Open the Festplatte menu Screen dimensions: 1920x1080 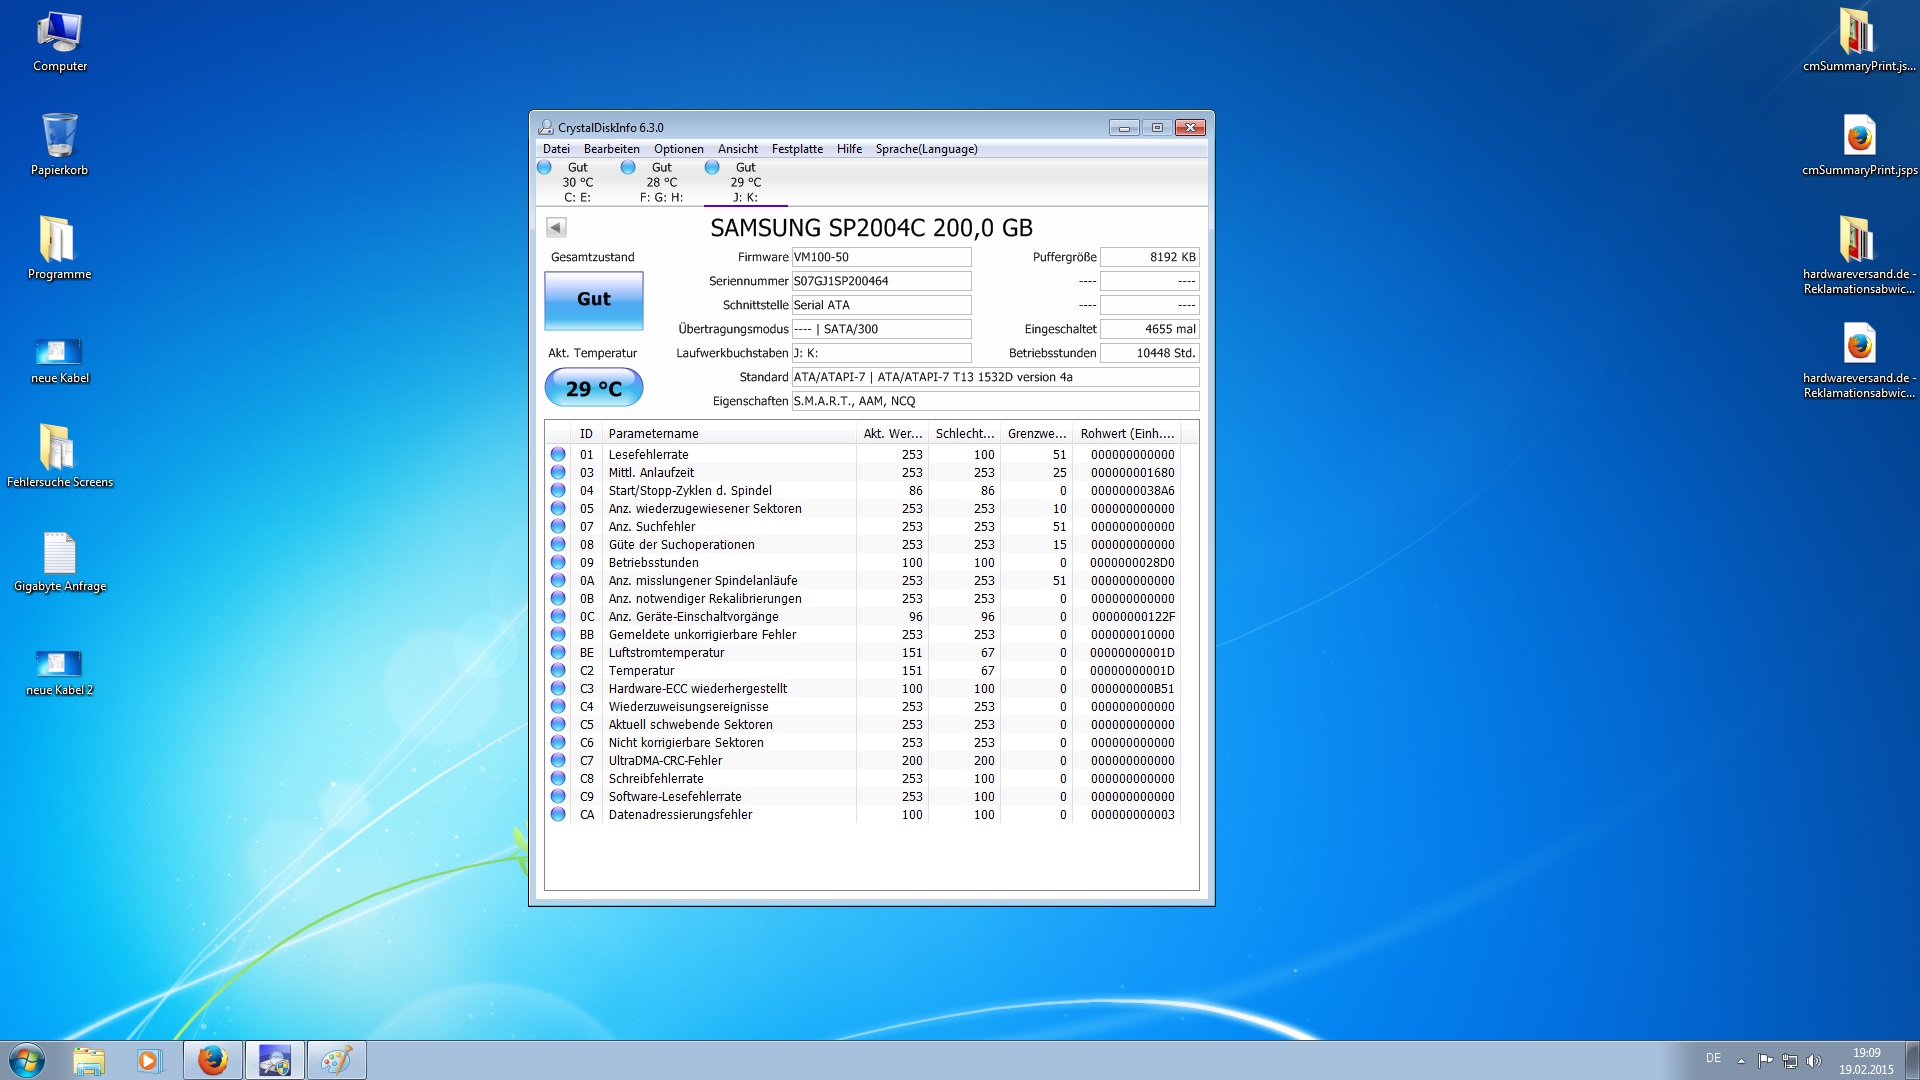point(797,149)
